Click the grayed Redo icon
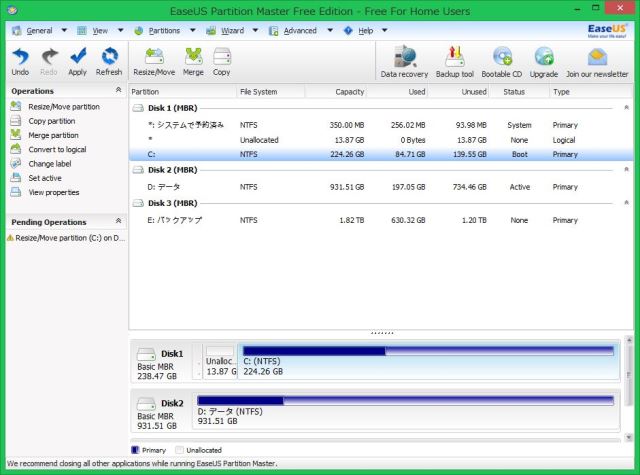 [x=49, y=57]
